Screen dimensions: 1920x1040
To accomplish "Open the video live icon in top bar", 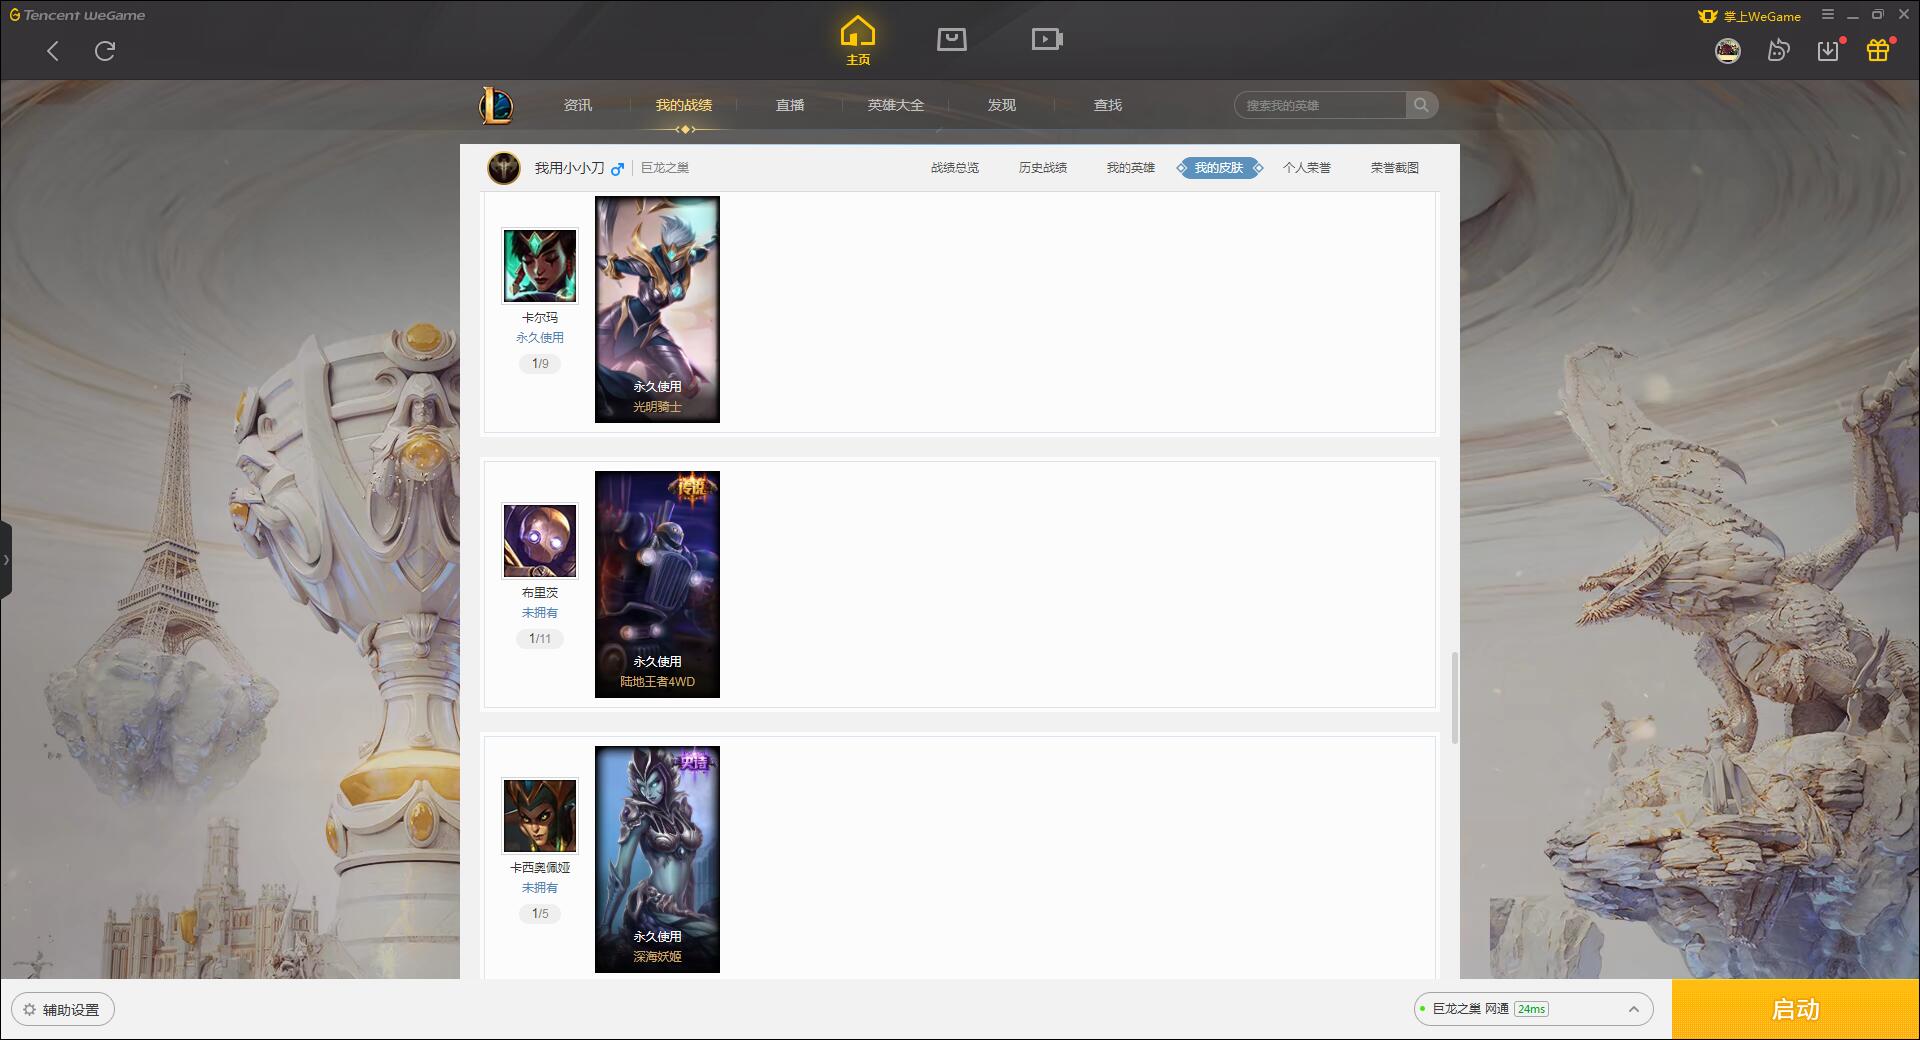I will pyautogui.click(x=1047, y=39).
